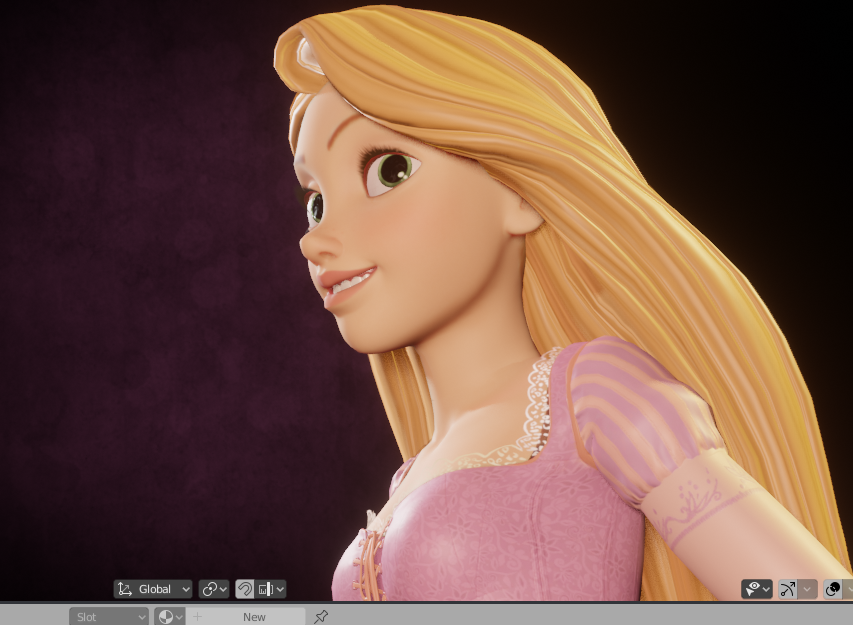
Task: Open the snapping options dropdown
Action: [271, 589]
